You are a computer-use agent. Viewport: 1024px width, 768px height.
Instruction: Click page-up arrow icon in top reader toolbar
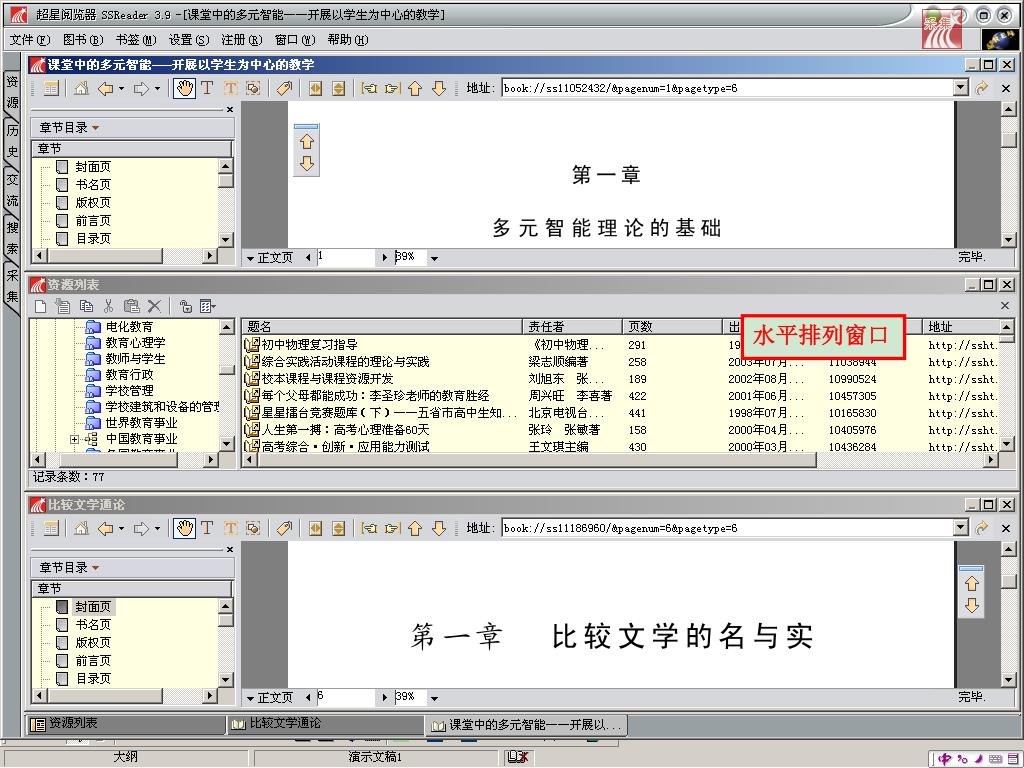coord(415,88)
